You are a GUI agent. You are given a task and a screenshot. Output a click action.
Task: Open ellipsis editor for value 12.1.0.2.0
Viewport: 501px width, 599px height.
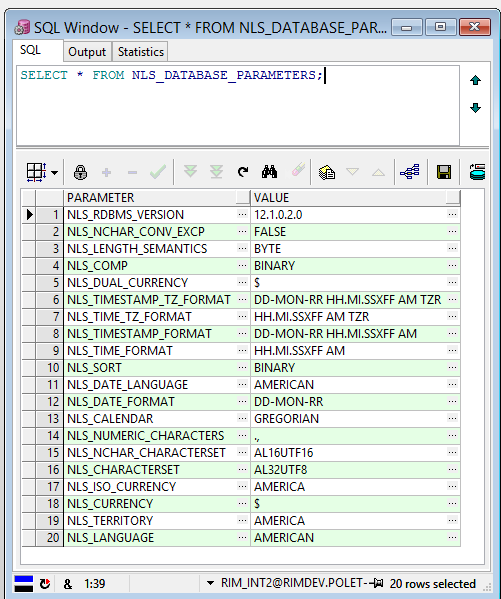coord(452,215)
